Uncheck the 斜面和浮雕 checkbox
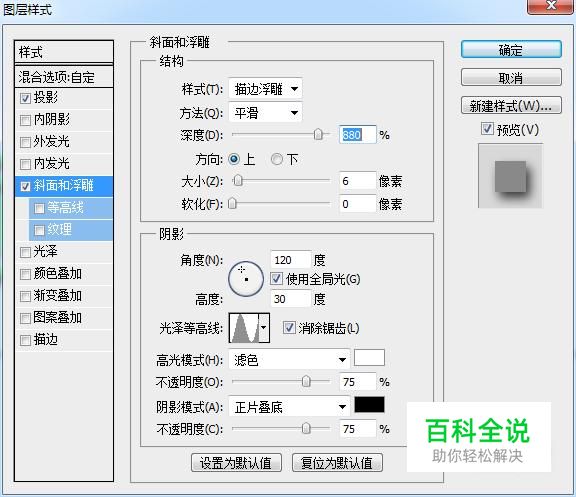The width and height of the screenshot is (576, 497). 25,186
